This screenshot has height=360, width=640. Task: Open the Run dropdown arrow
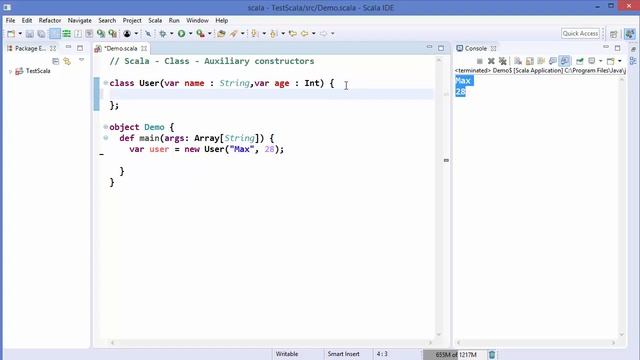[190, 34]
